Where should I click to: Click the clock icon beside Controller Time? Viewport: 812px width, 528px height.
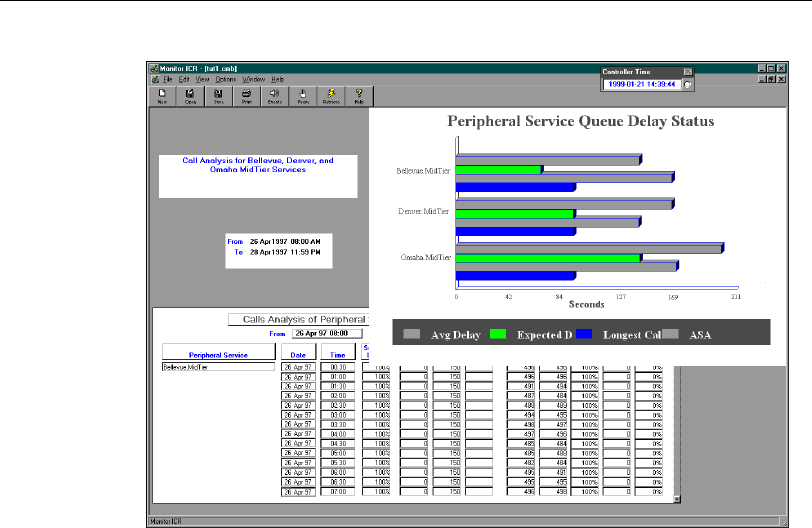coord(687,85)
